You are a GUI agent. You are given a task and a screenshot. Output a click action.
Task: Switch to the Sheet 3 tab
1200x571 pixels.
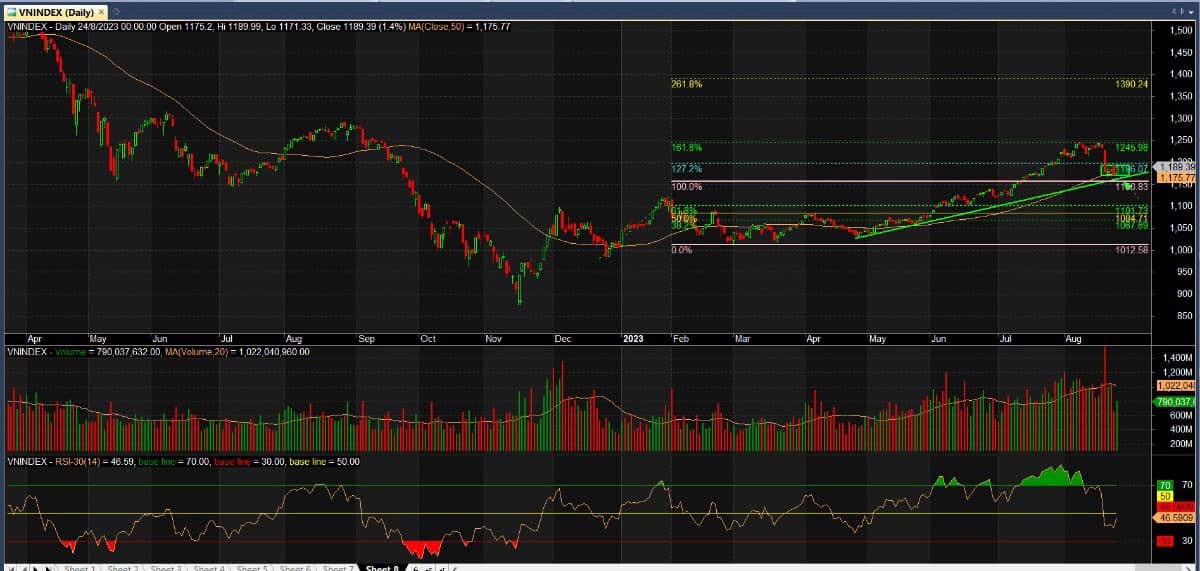point(166,568)
